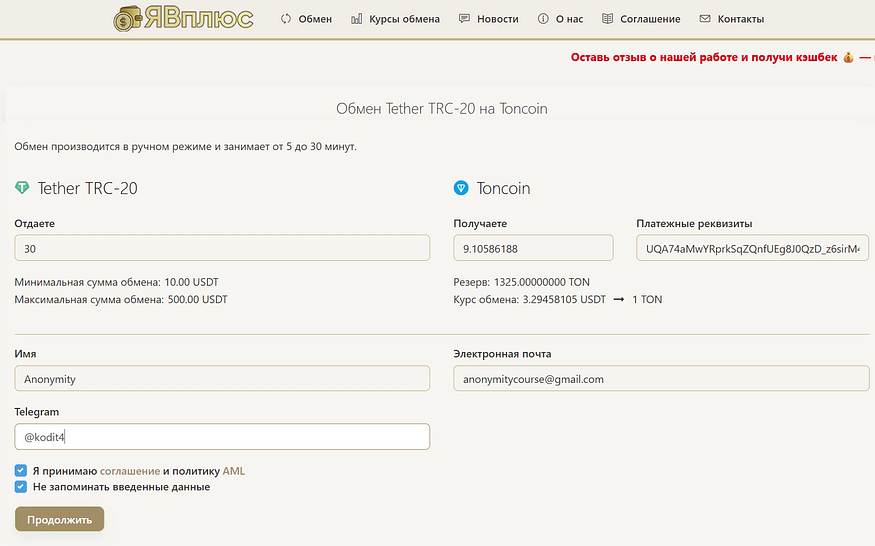
Task: Open the Курсы обмена menu item
Action: coord(405,19)
